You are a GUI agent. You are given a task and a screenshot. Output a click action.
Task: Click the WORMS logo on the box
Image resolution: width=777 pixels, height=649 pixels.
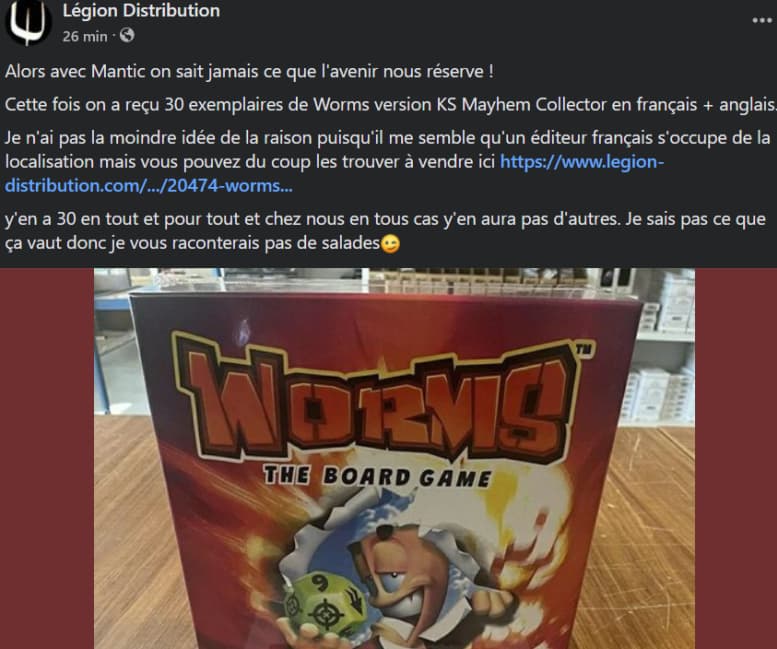pos(381,398)
